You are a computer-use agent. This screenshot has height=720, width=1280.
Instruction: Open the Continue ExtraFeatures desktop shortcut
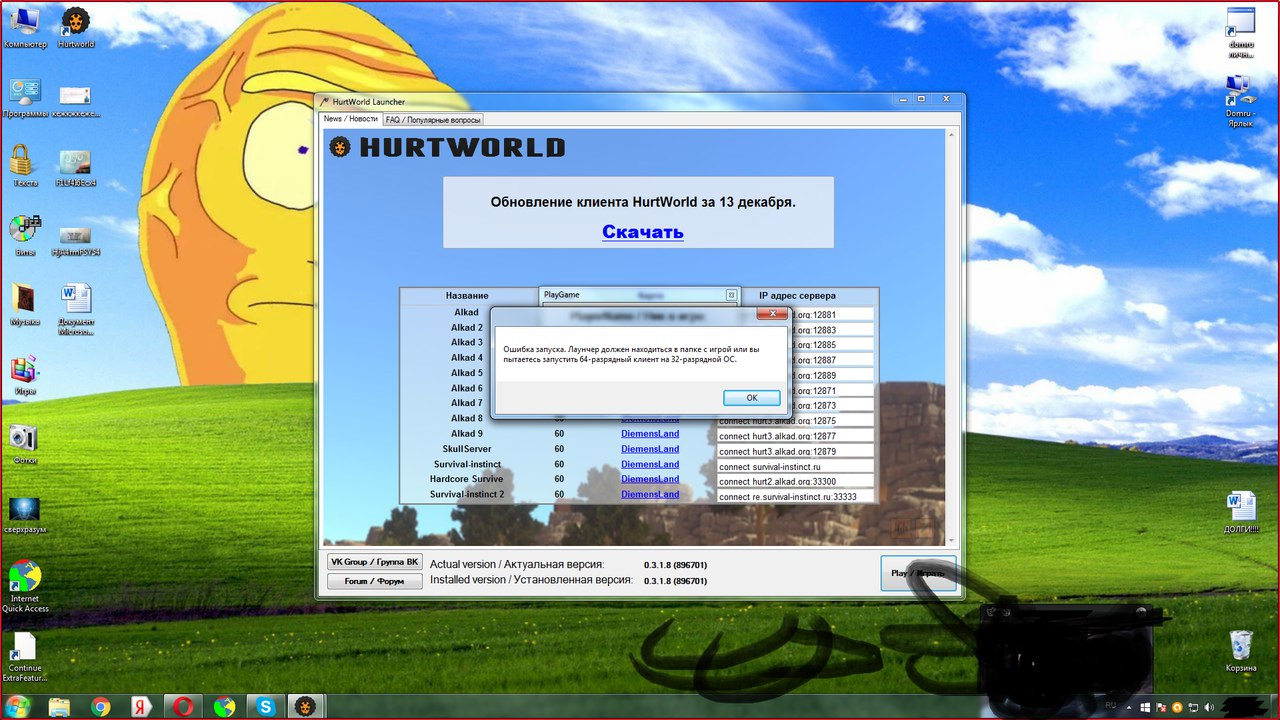coord(25,656)
